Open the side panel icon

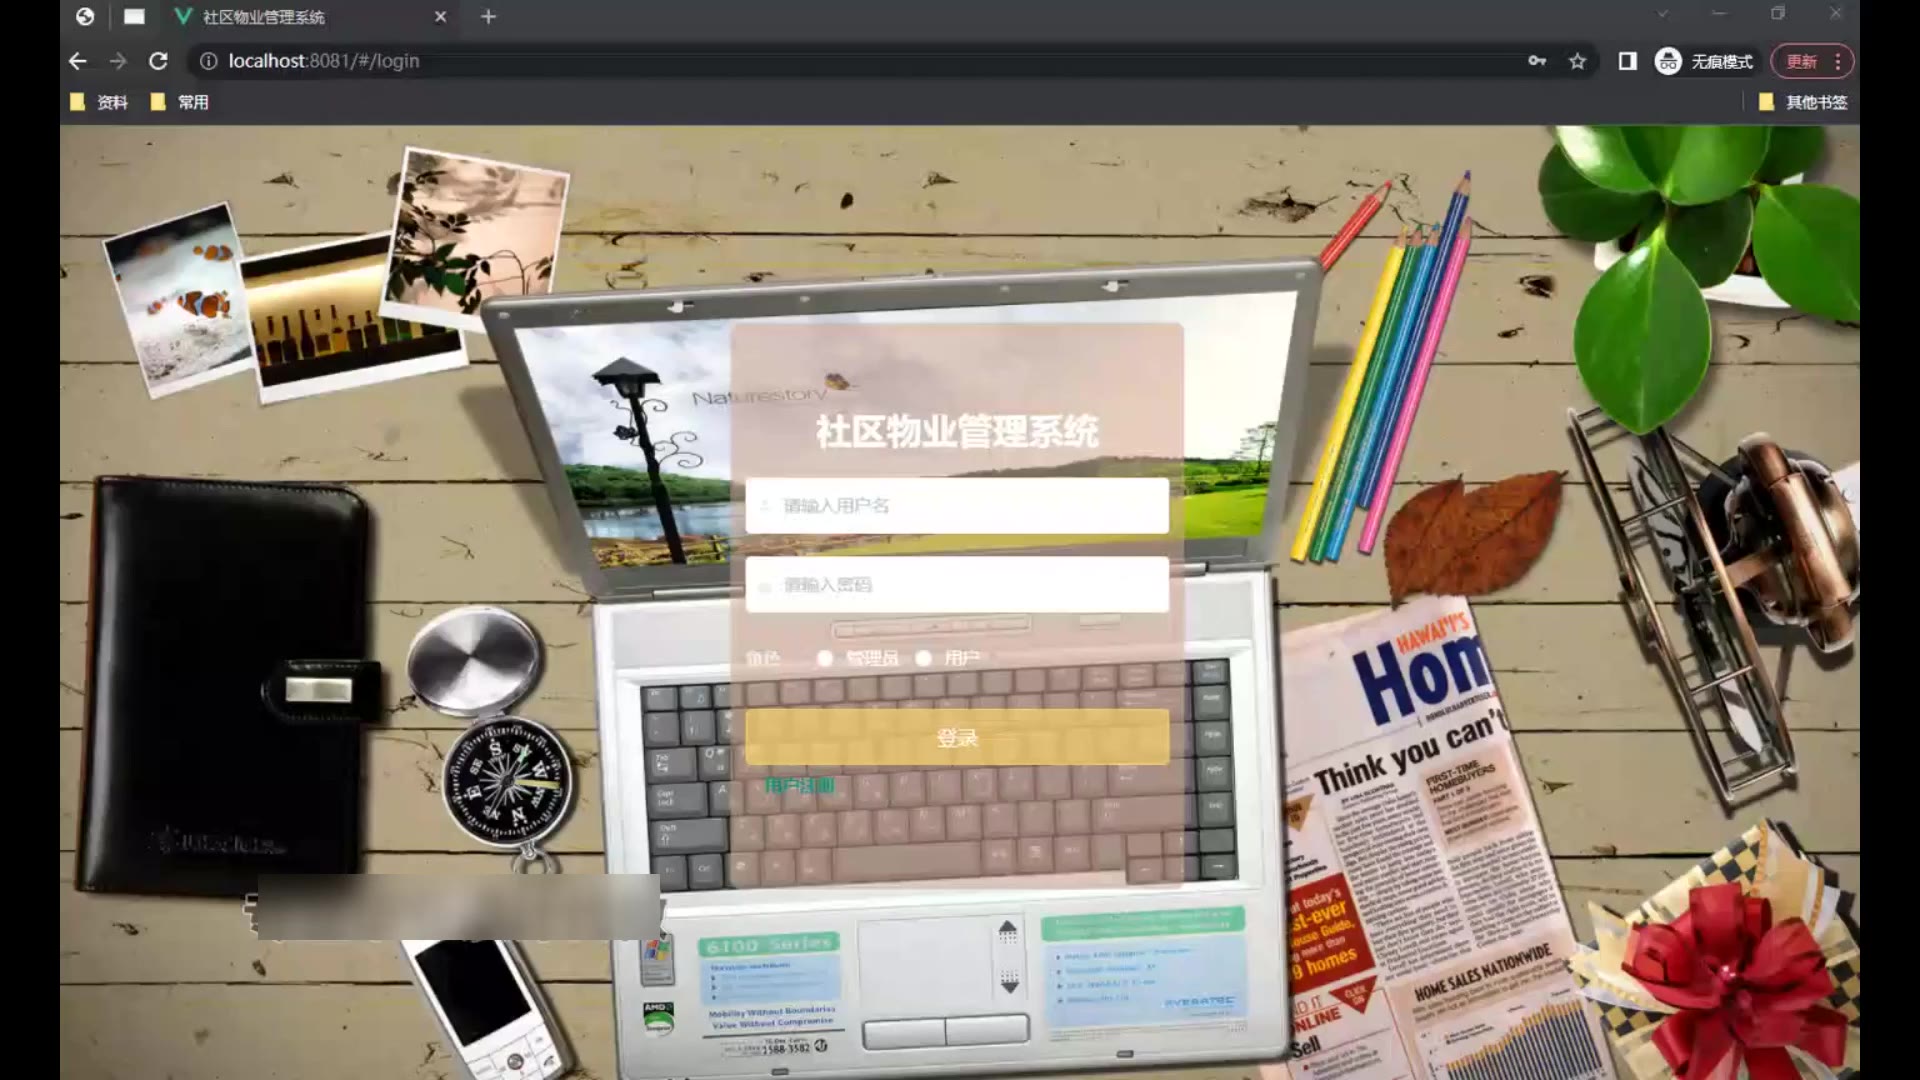(x=1627, y=61)
